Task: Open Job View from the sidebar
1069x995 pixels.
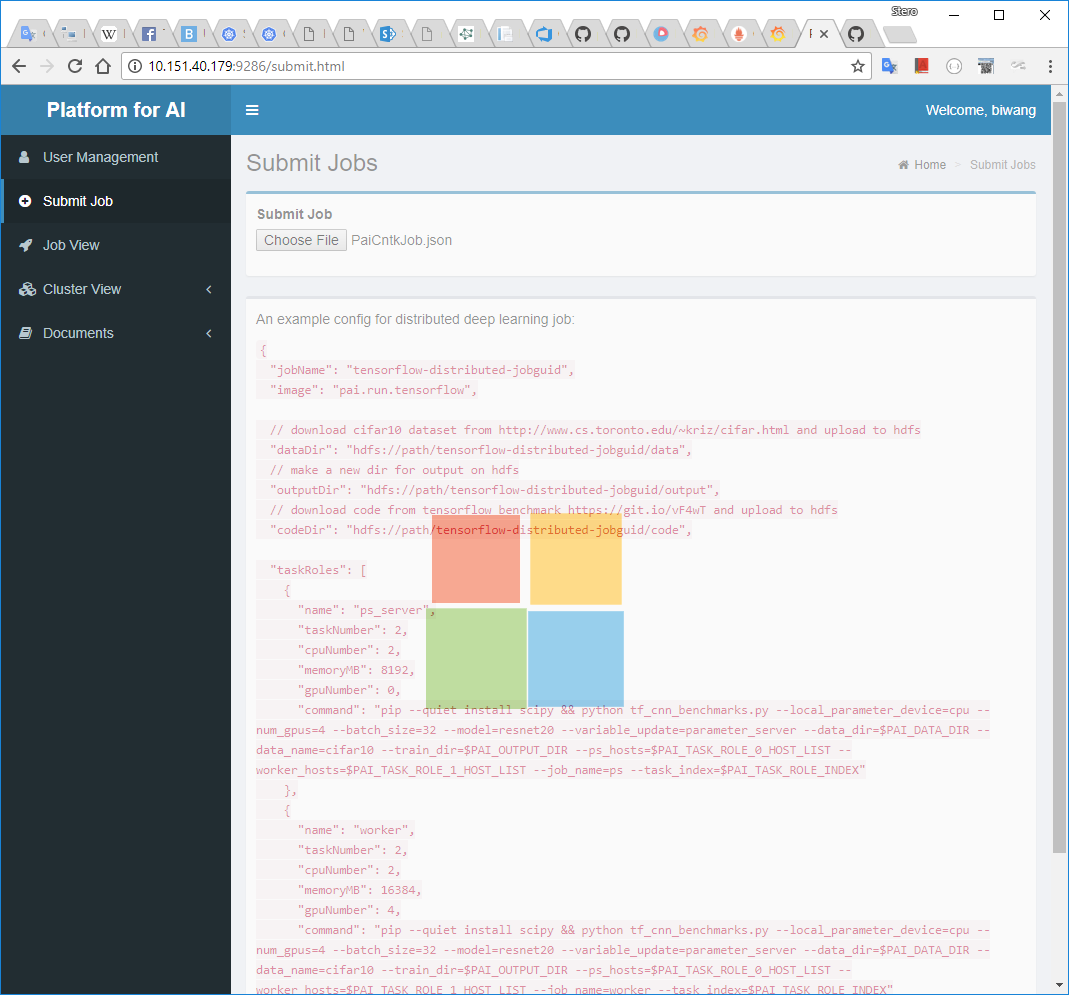Action: (69, 245)
